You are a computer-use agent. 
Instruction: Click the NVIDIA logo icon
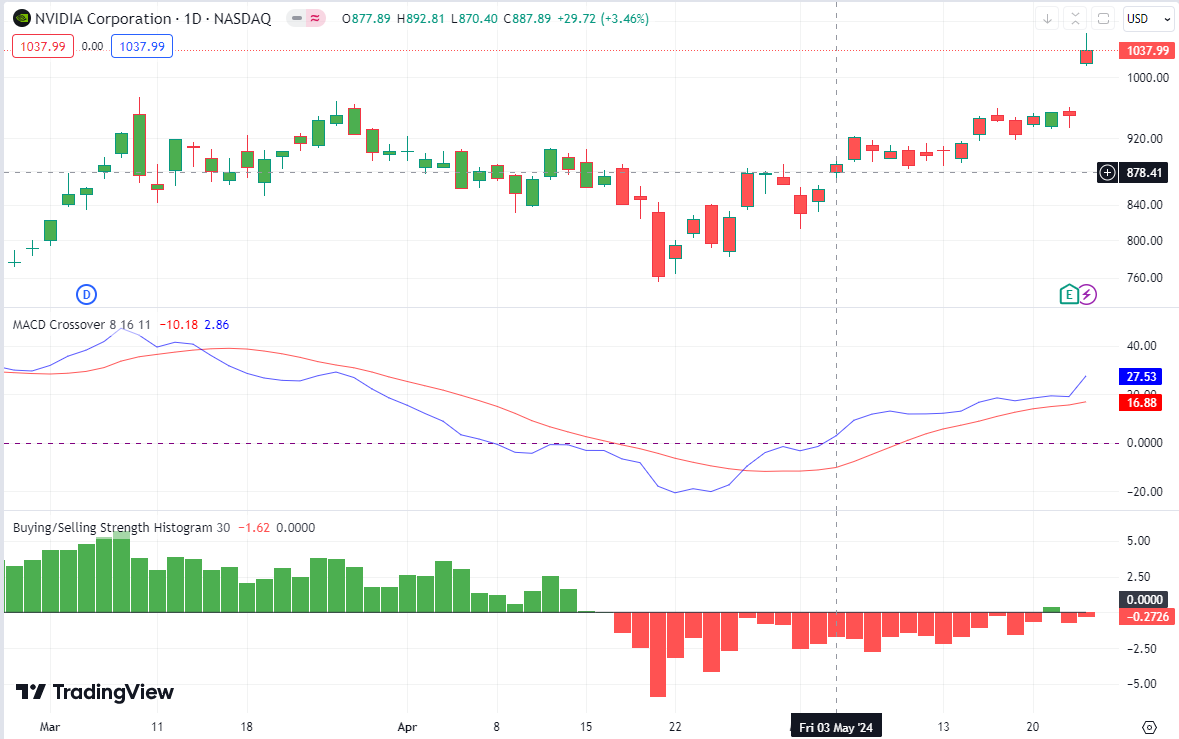pos(21,19)
